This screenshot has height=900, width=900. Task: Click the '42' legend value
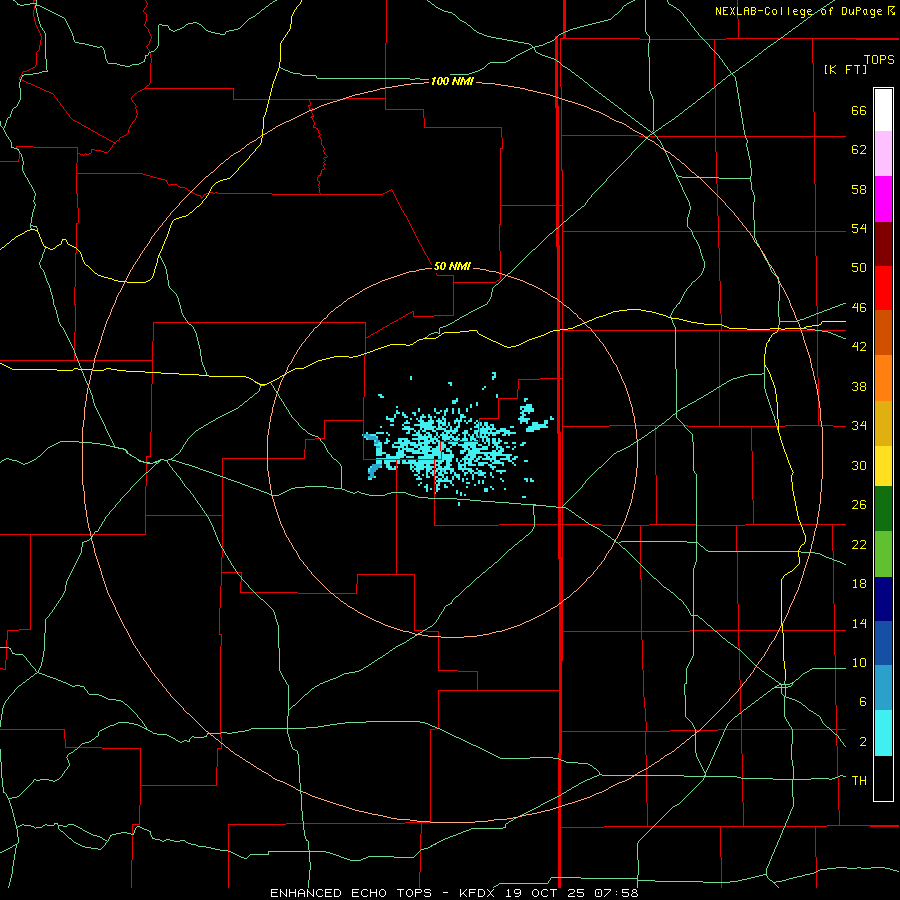(859, 346)
